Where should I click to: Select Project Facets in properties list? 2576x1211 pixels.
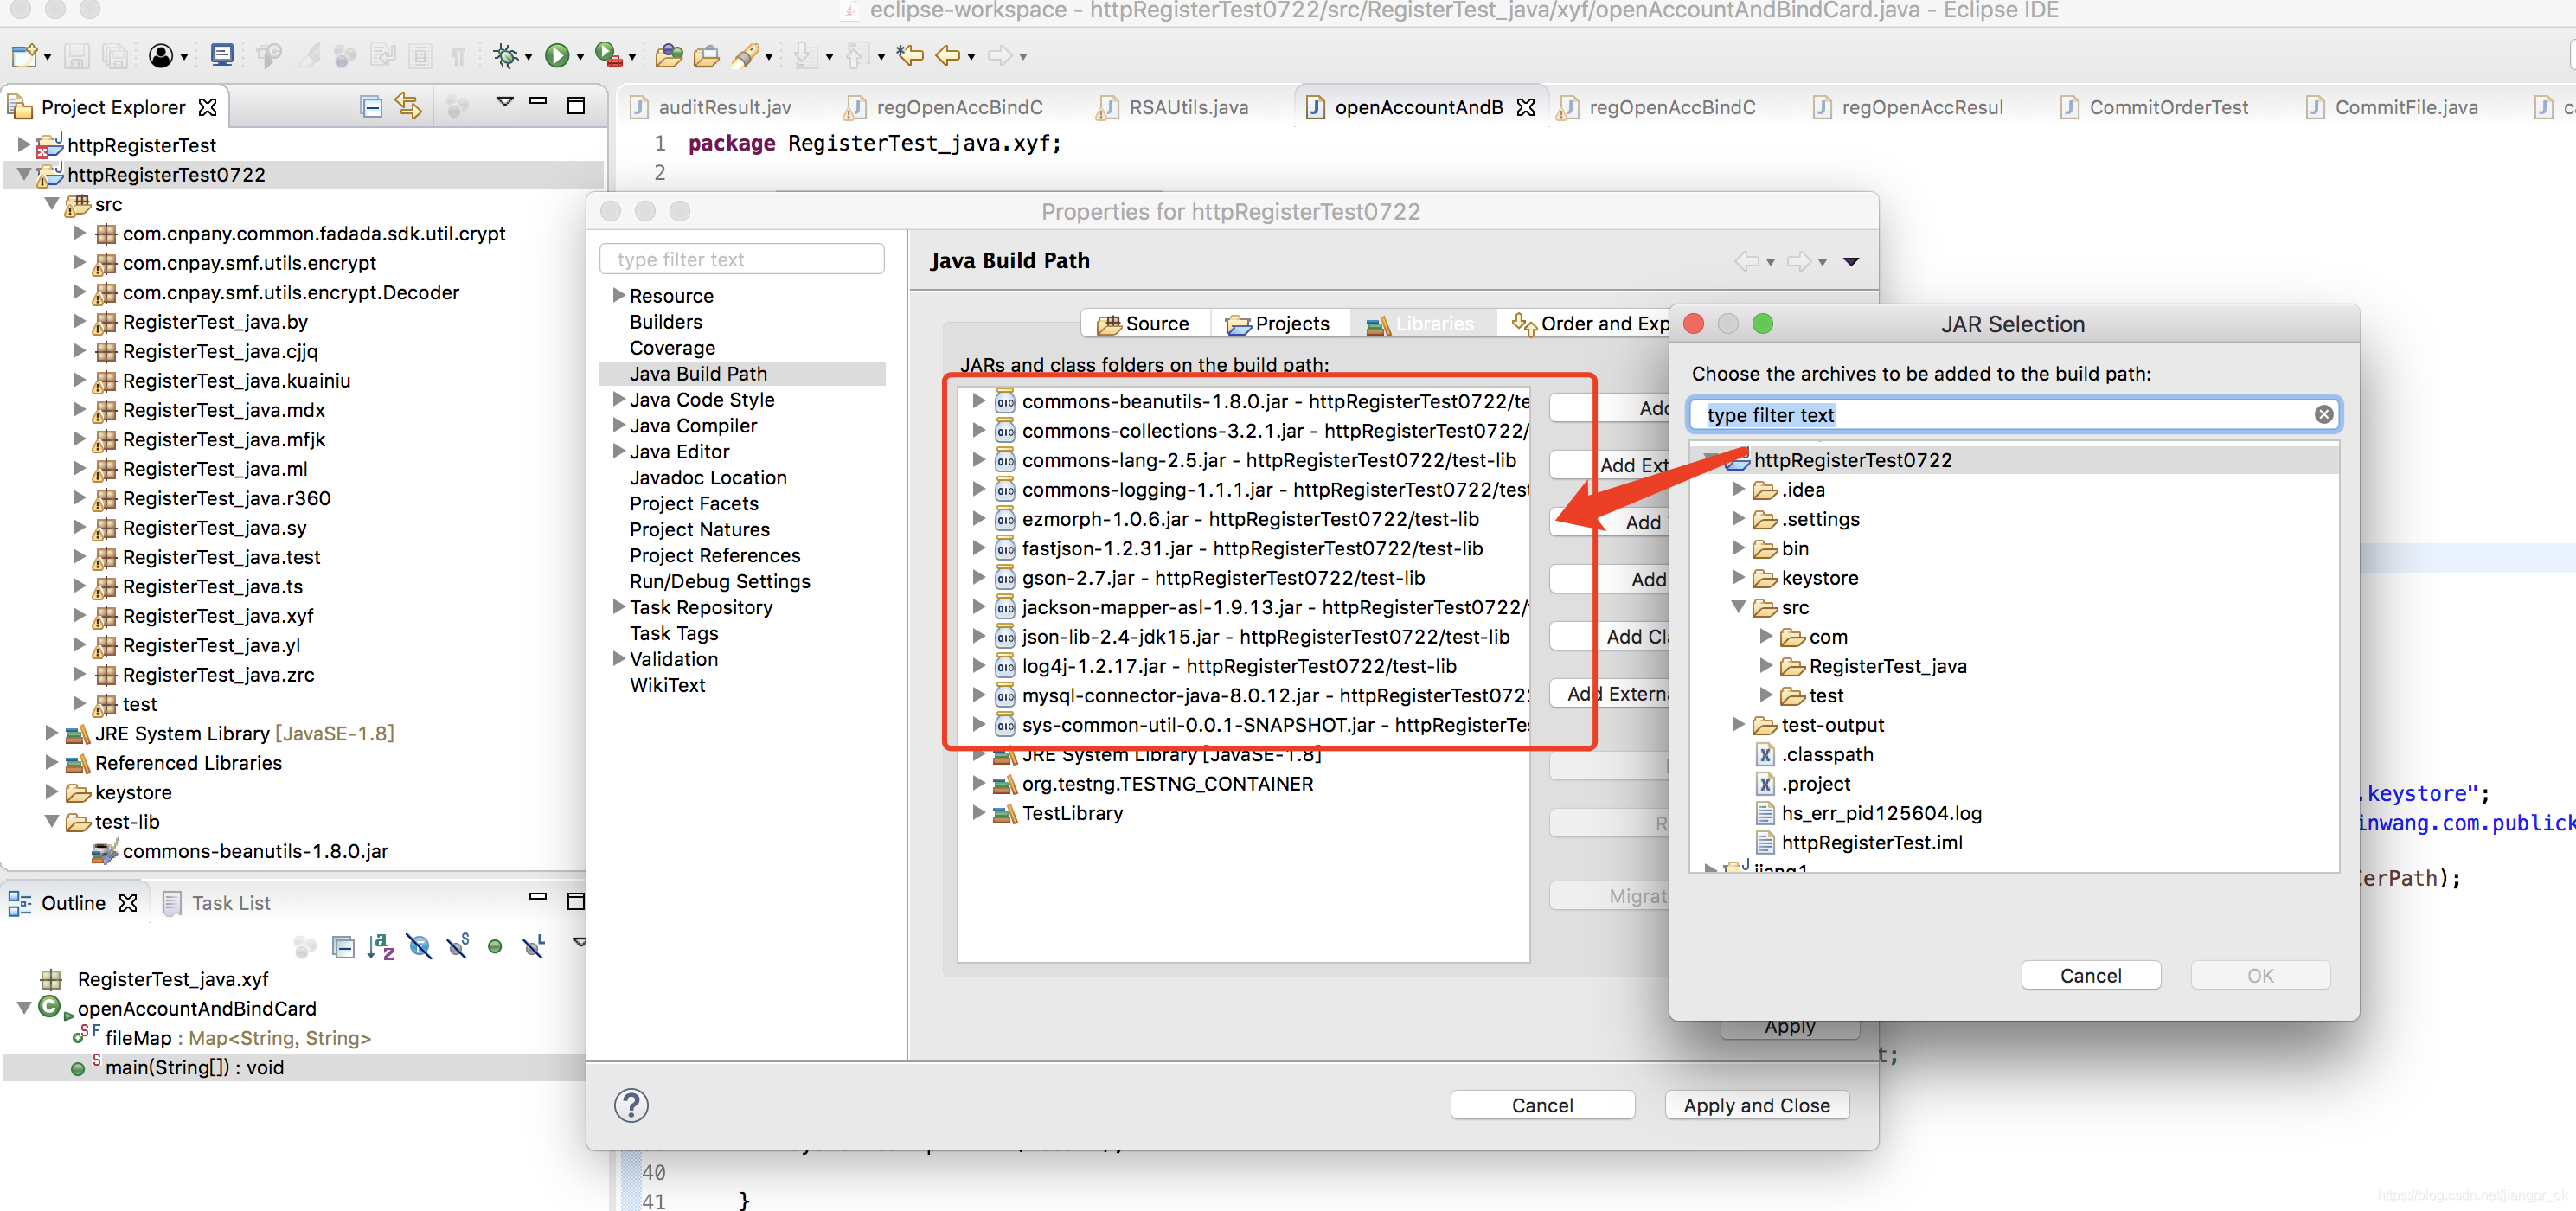point(693,503)
